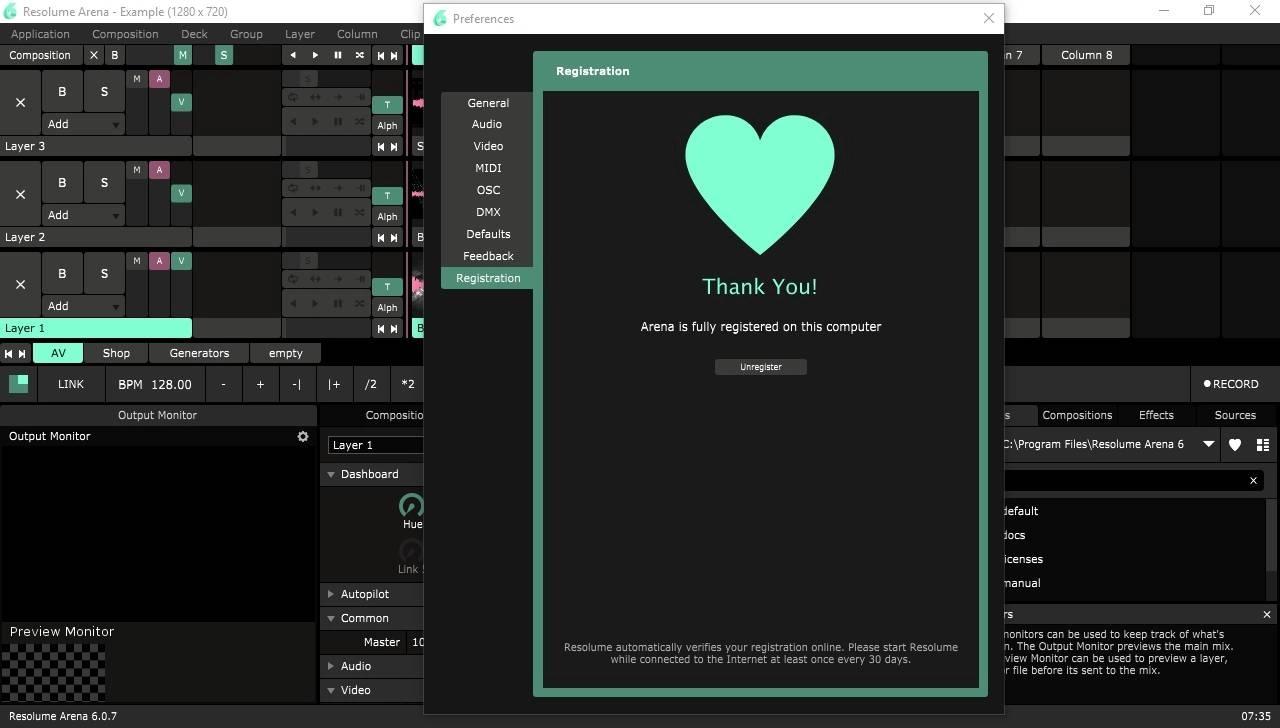Viewport: 1280px width, 728px height.
Task: Close the help panel with X
Action: 1267,614
